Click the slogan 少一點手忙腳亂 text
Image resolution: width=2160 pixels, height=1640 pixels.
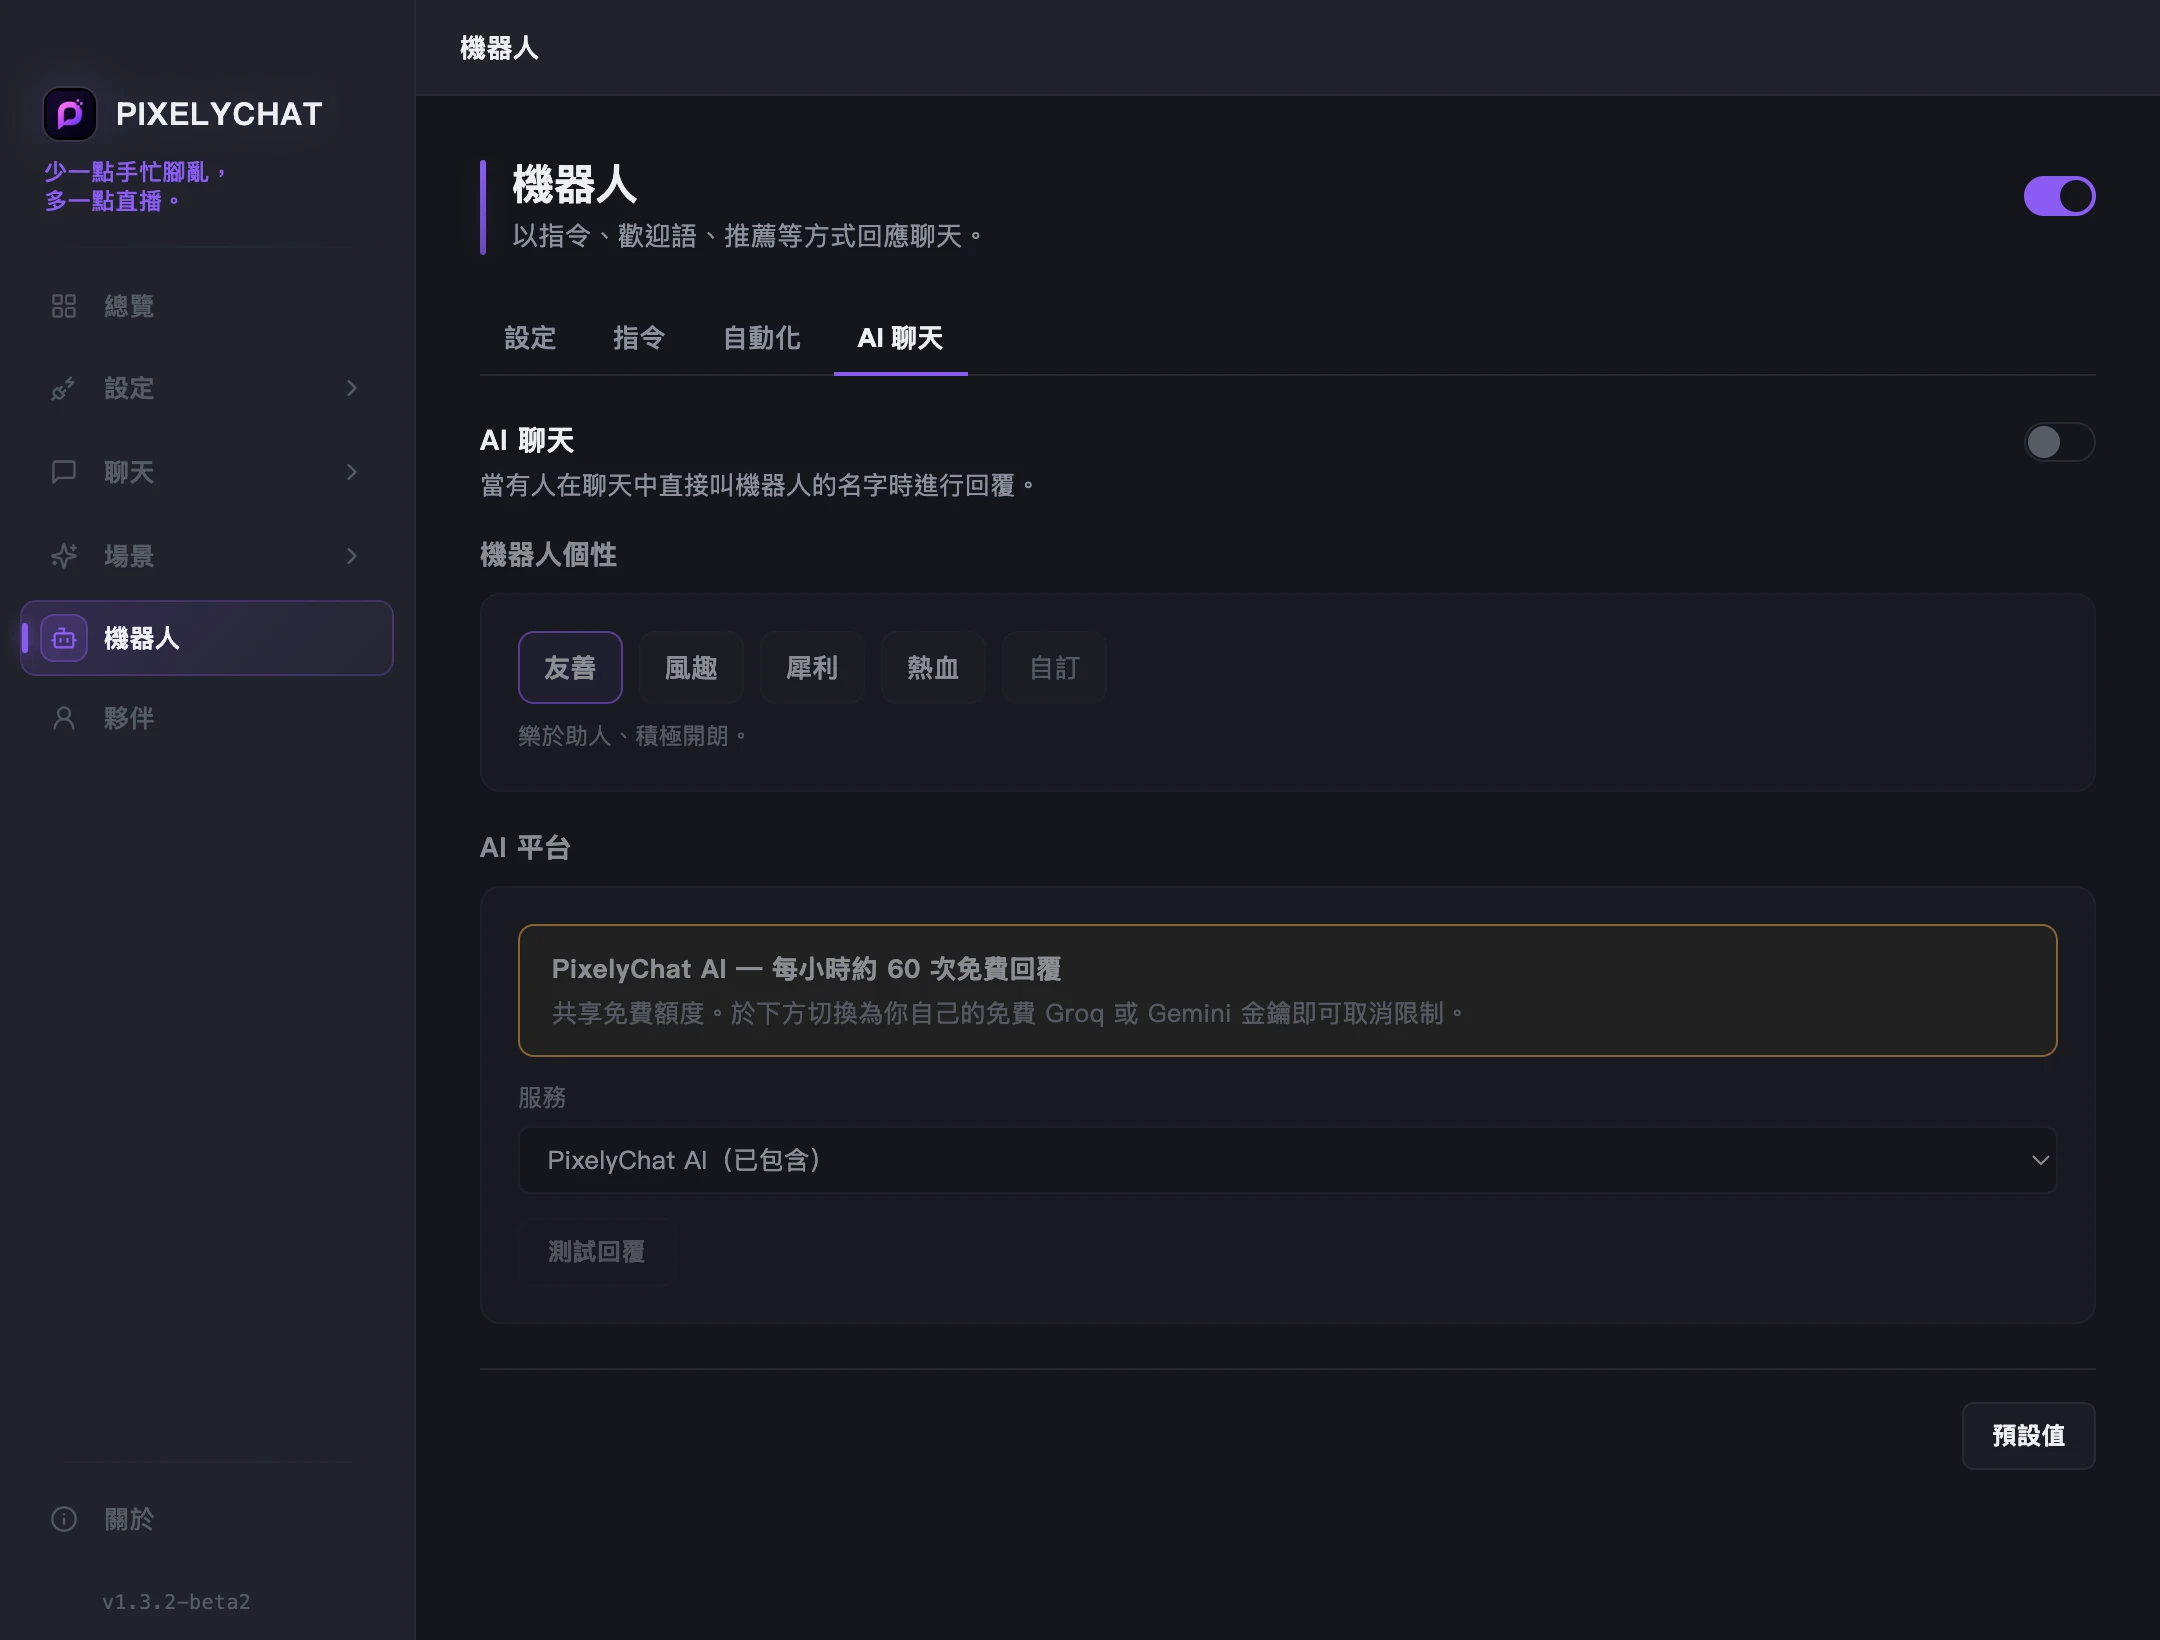(x=135, y=172)
